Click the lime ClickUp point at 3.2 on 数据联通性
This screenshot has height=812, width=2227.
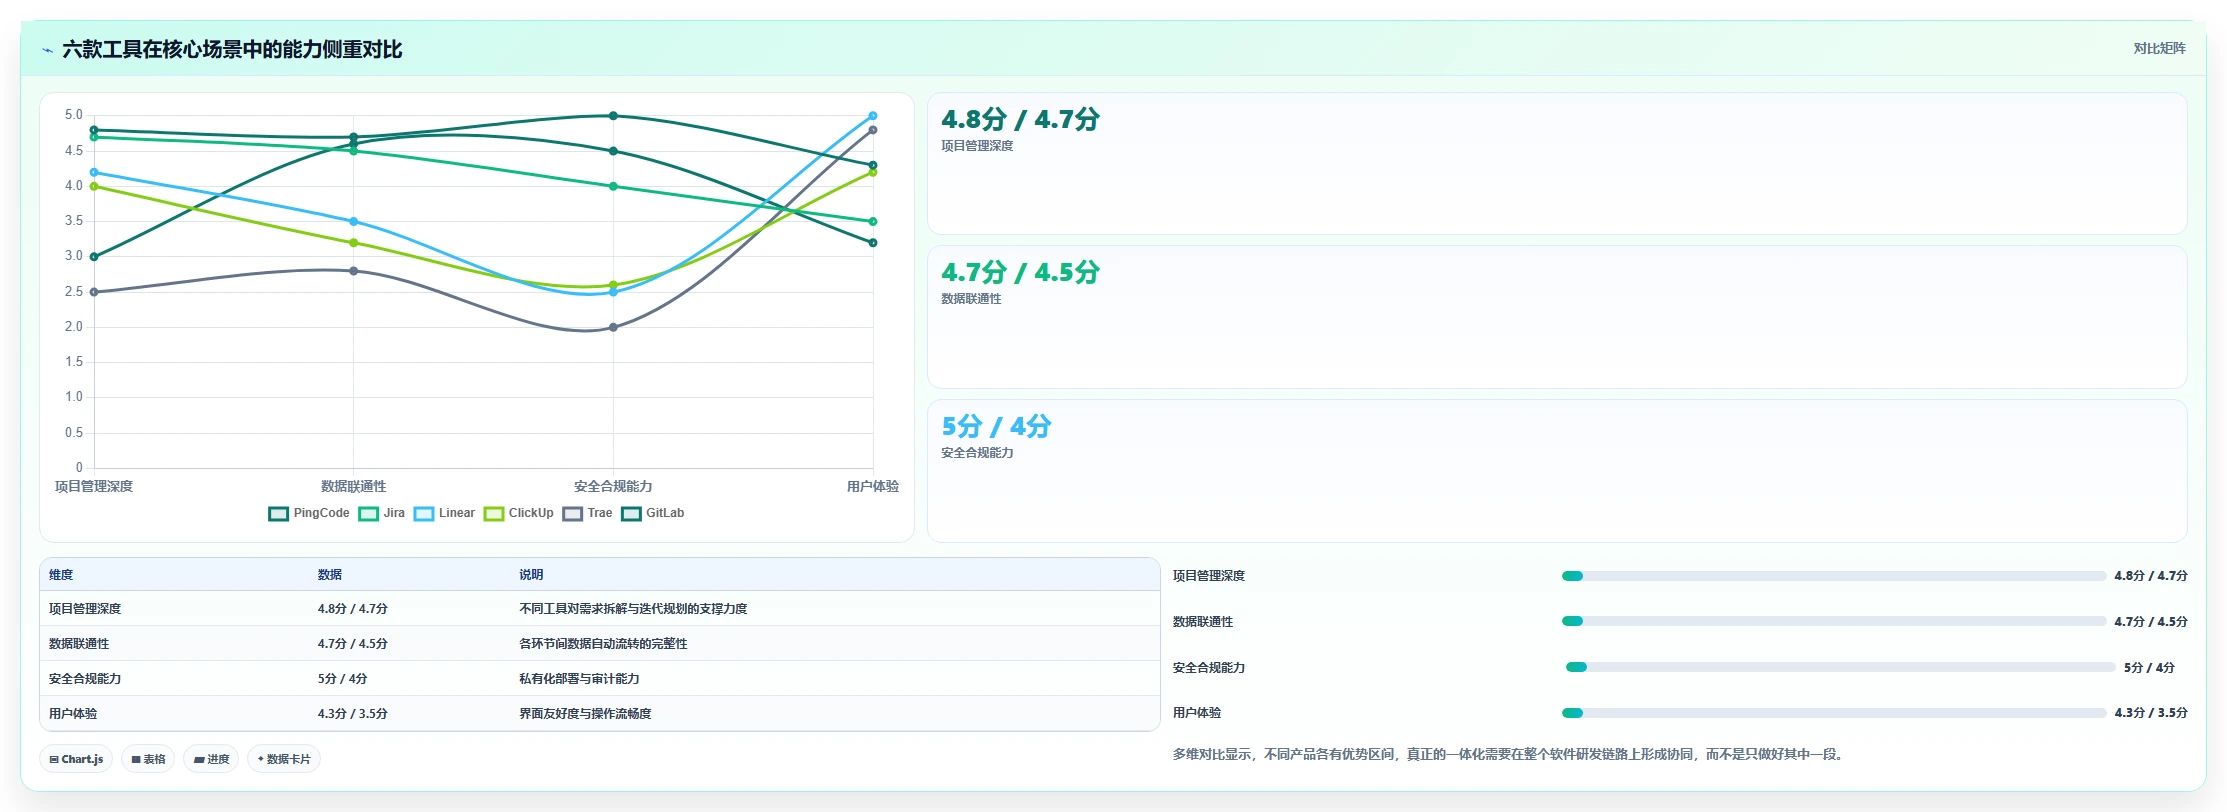353,243
